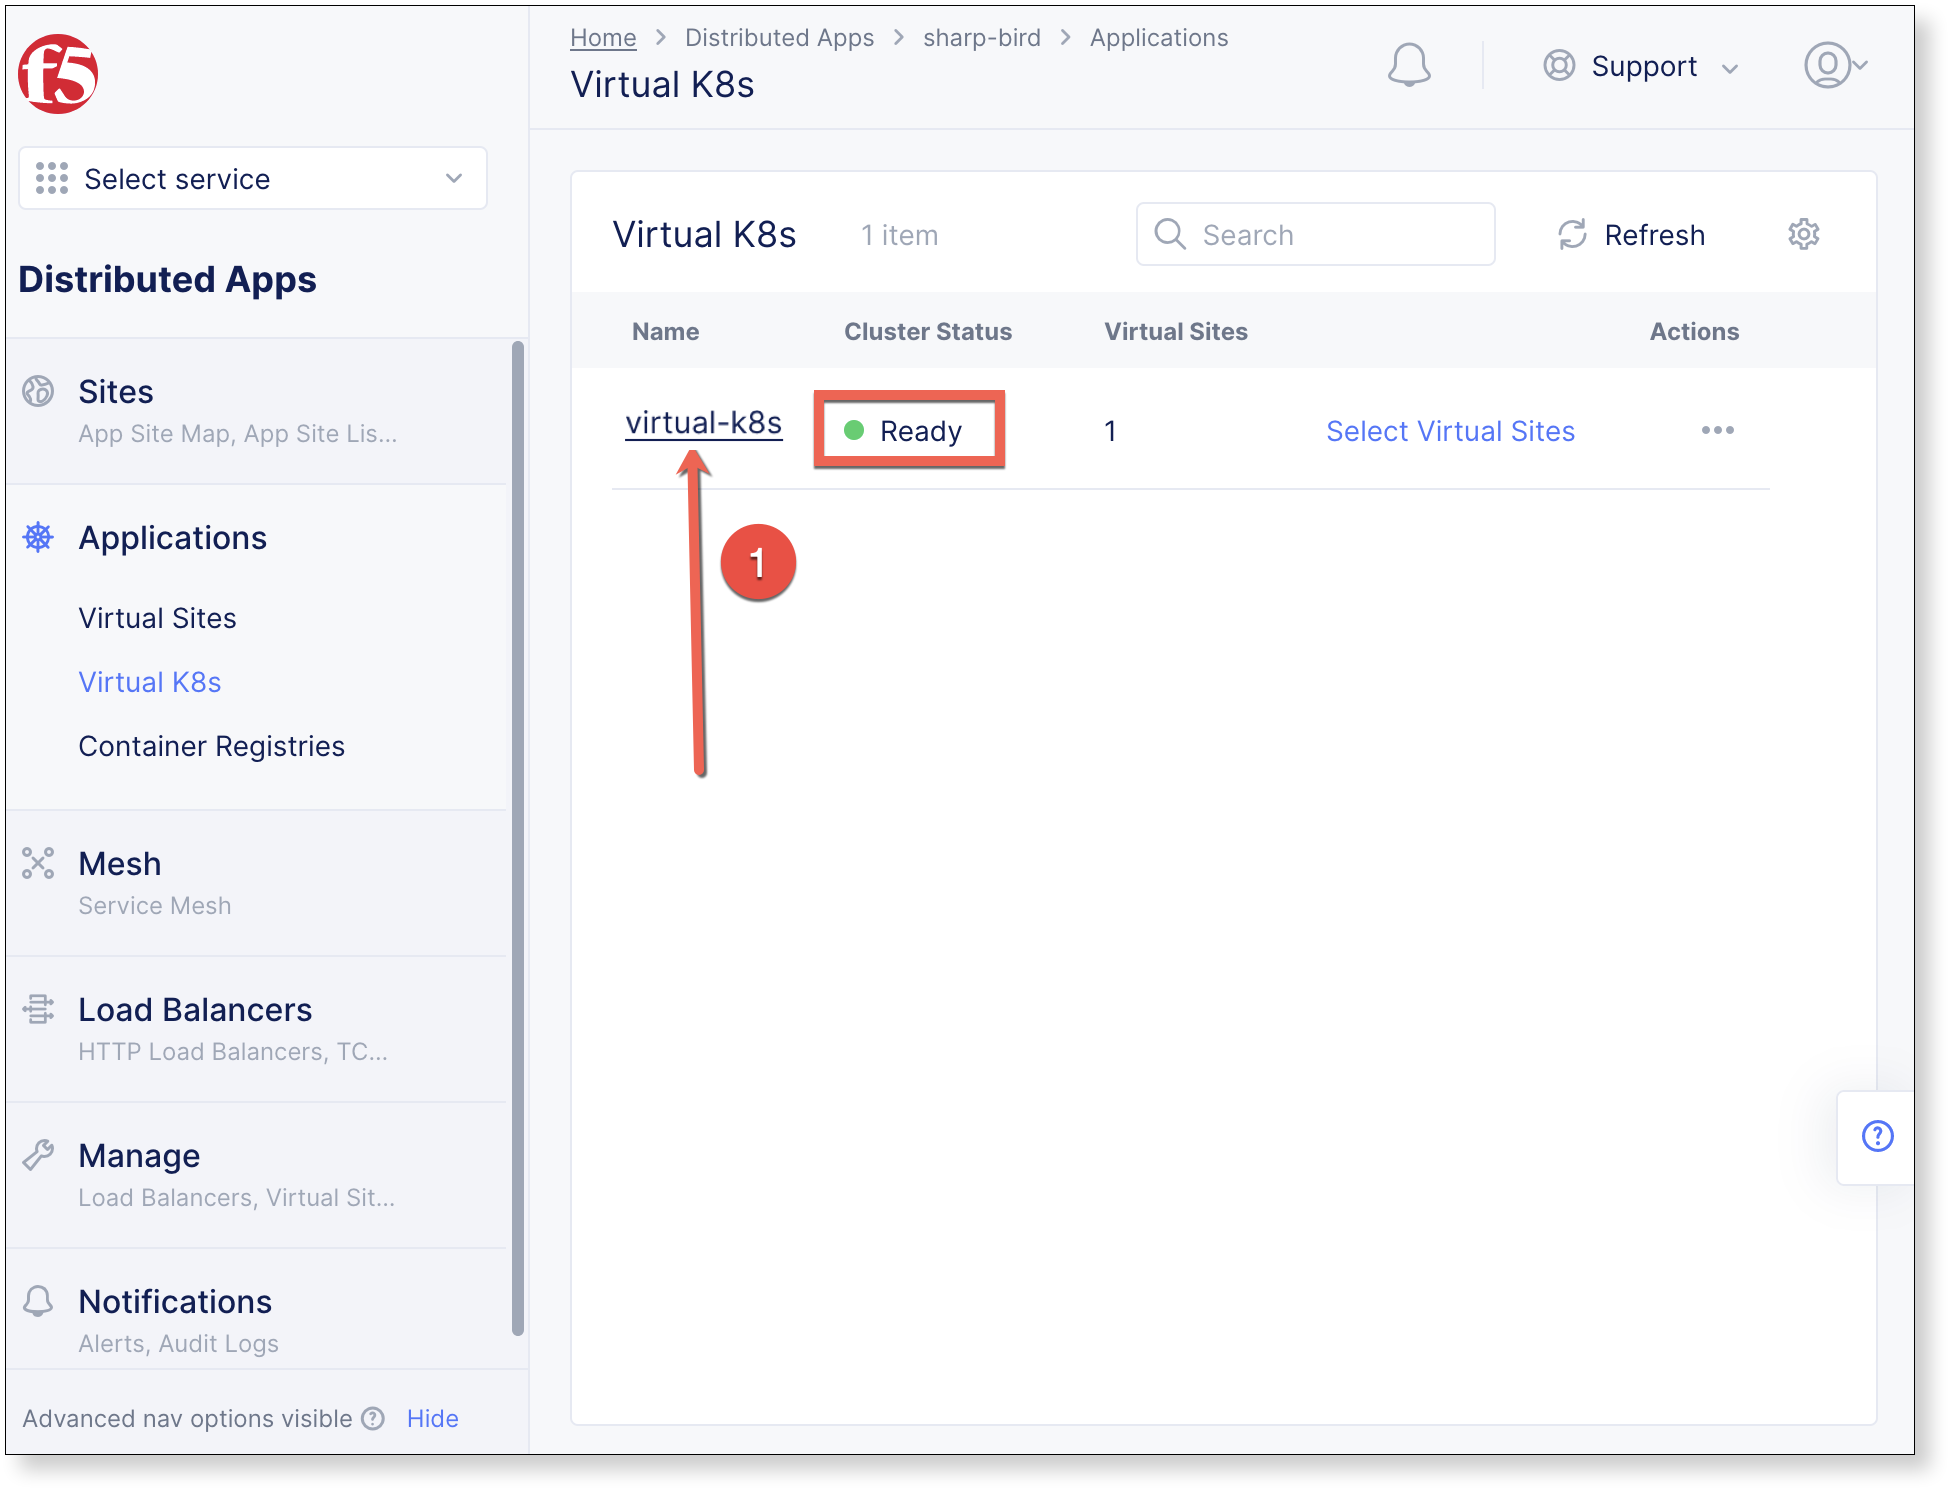This screenshot has width=1950, height=1490.
Task: Open table settings gear
Action: [1804, 234]
